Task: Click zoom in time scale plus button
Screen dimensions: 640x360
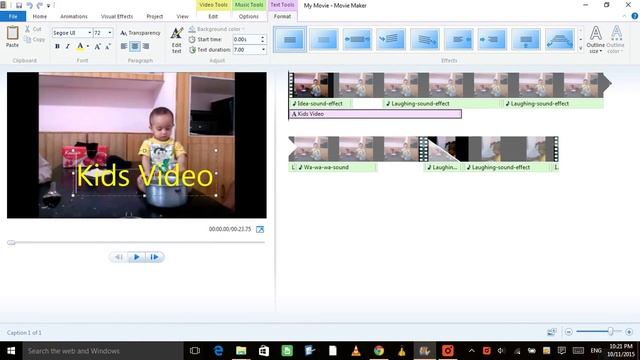Action: tap(629, 332)
